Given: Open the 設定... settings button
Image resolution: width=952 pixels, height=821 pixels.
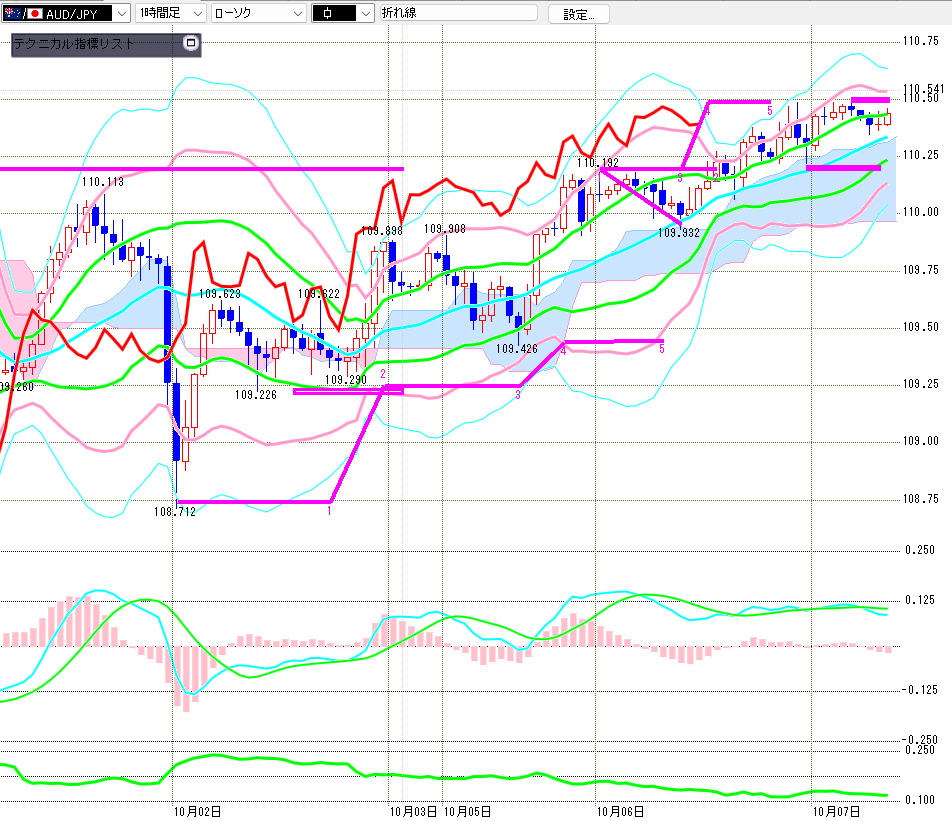Looking at the screenshot, I should coord(579,14).
